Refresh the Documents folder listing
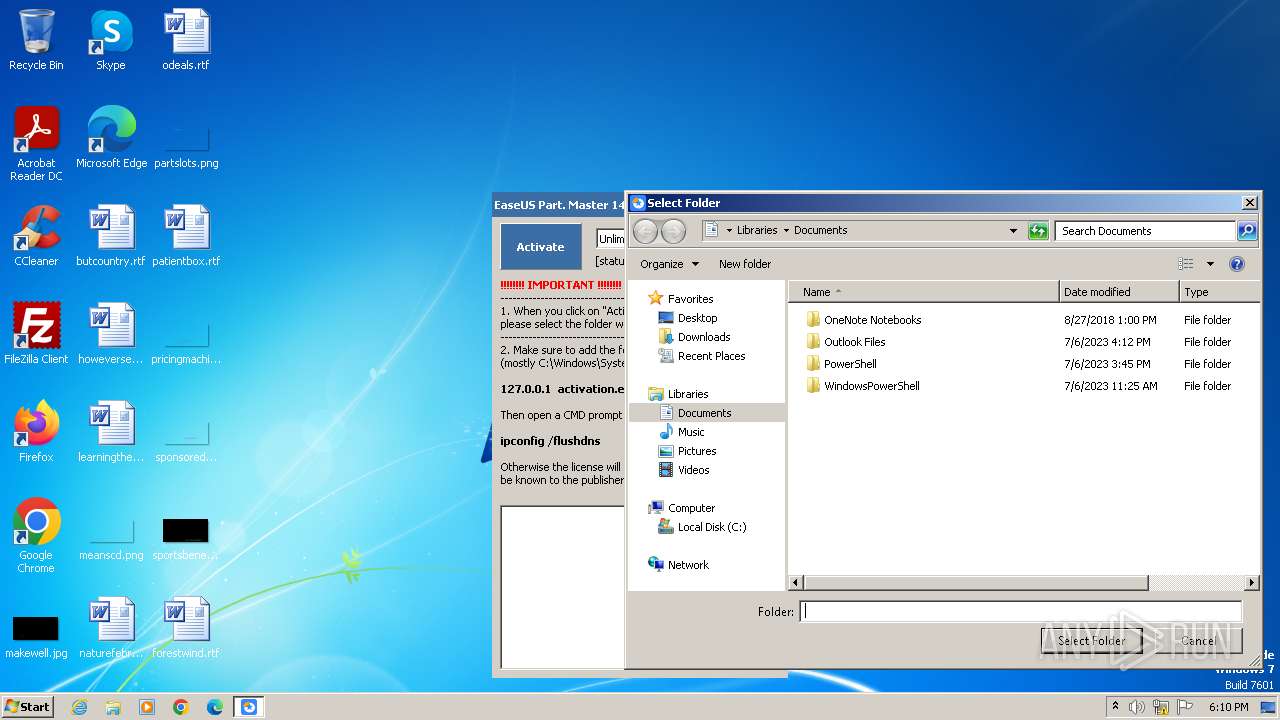 tap(1038, 231)
